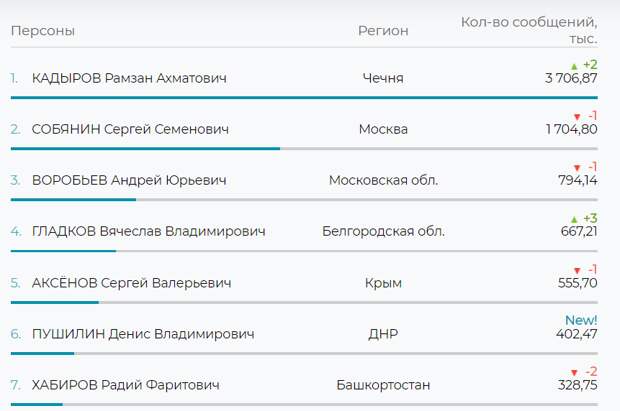Viewport: 620px width, 411px height.
Task: Click green up arrow next to +3
Action: point(574,219)
